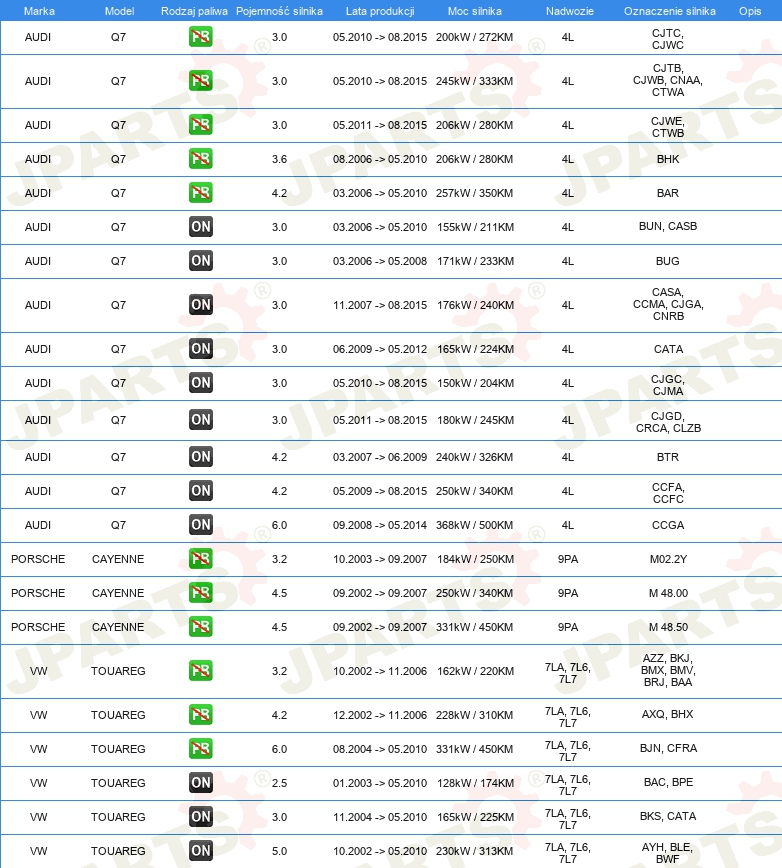Click diesel ON icon in Q7 CATA 165kW / 224KM row
The height and width of the screenshot is (868, 782).
tap(200, 349)
